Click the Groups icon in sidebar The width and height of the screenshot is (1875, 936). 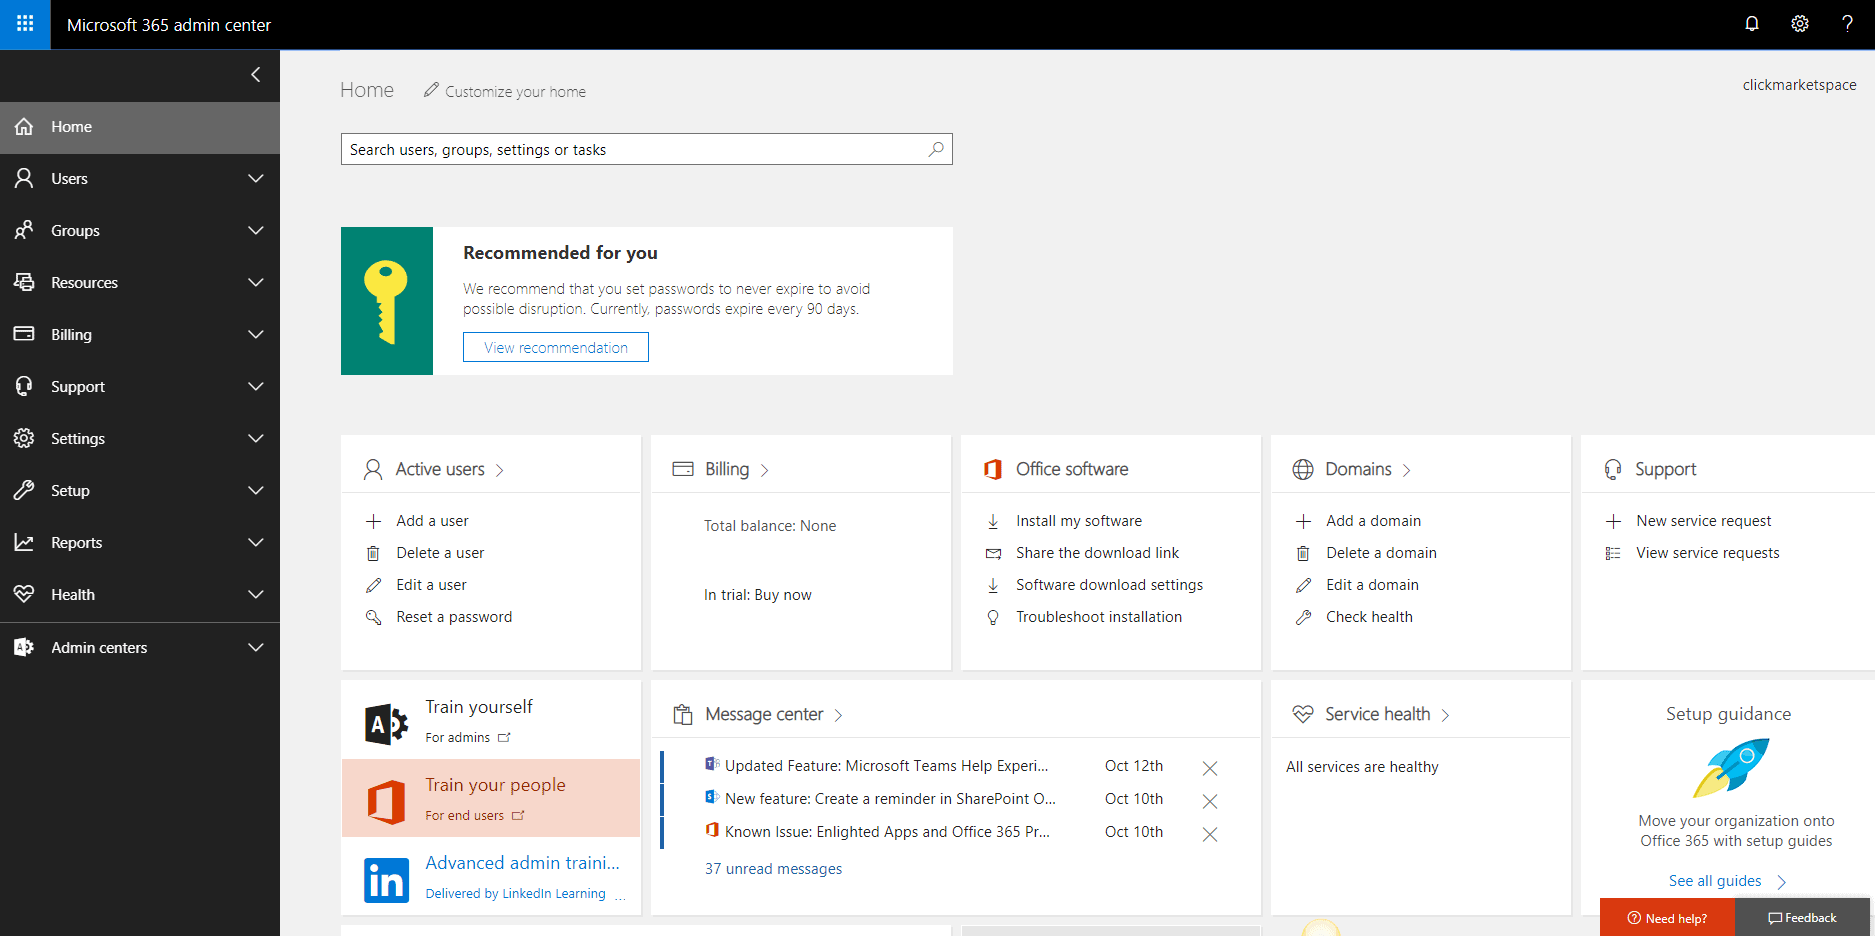coord(24,230)
